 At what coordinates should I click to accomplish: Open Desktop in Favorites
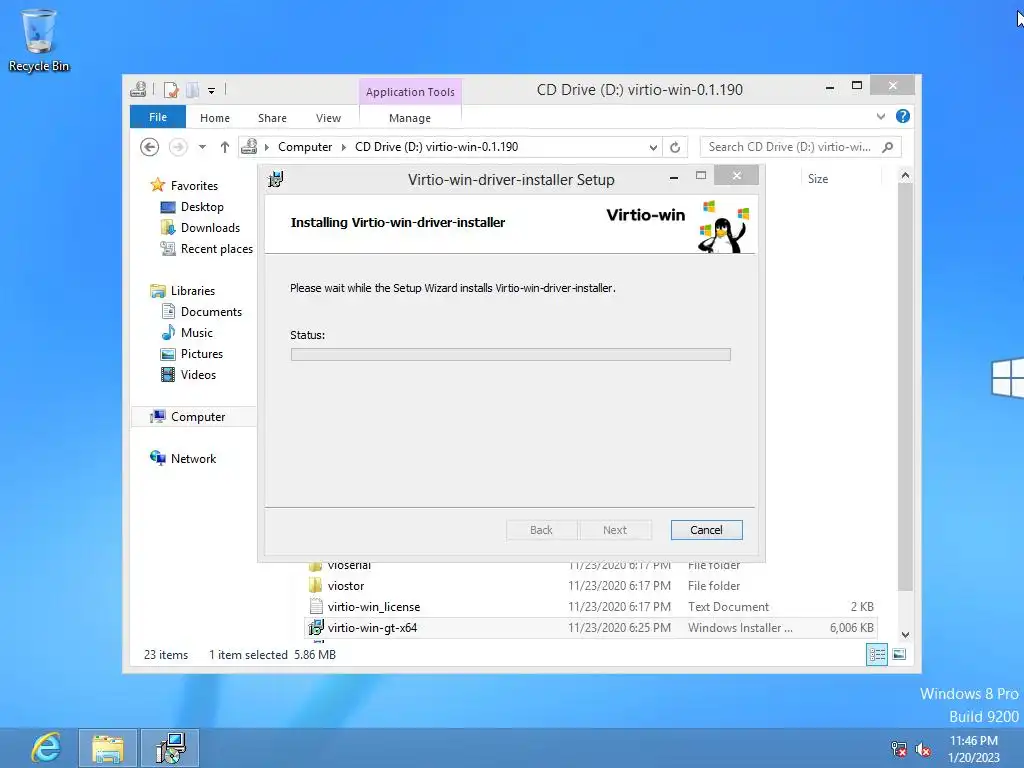202,206
